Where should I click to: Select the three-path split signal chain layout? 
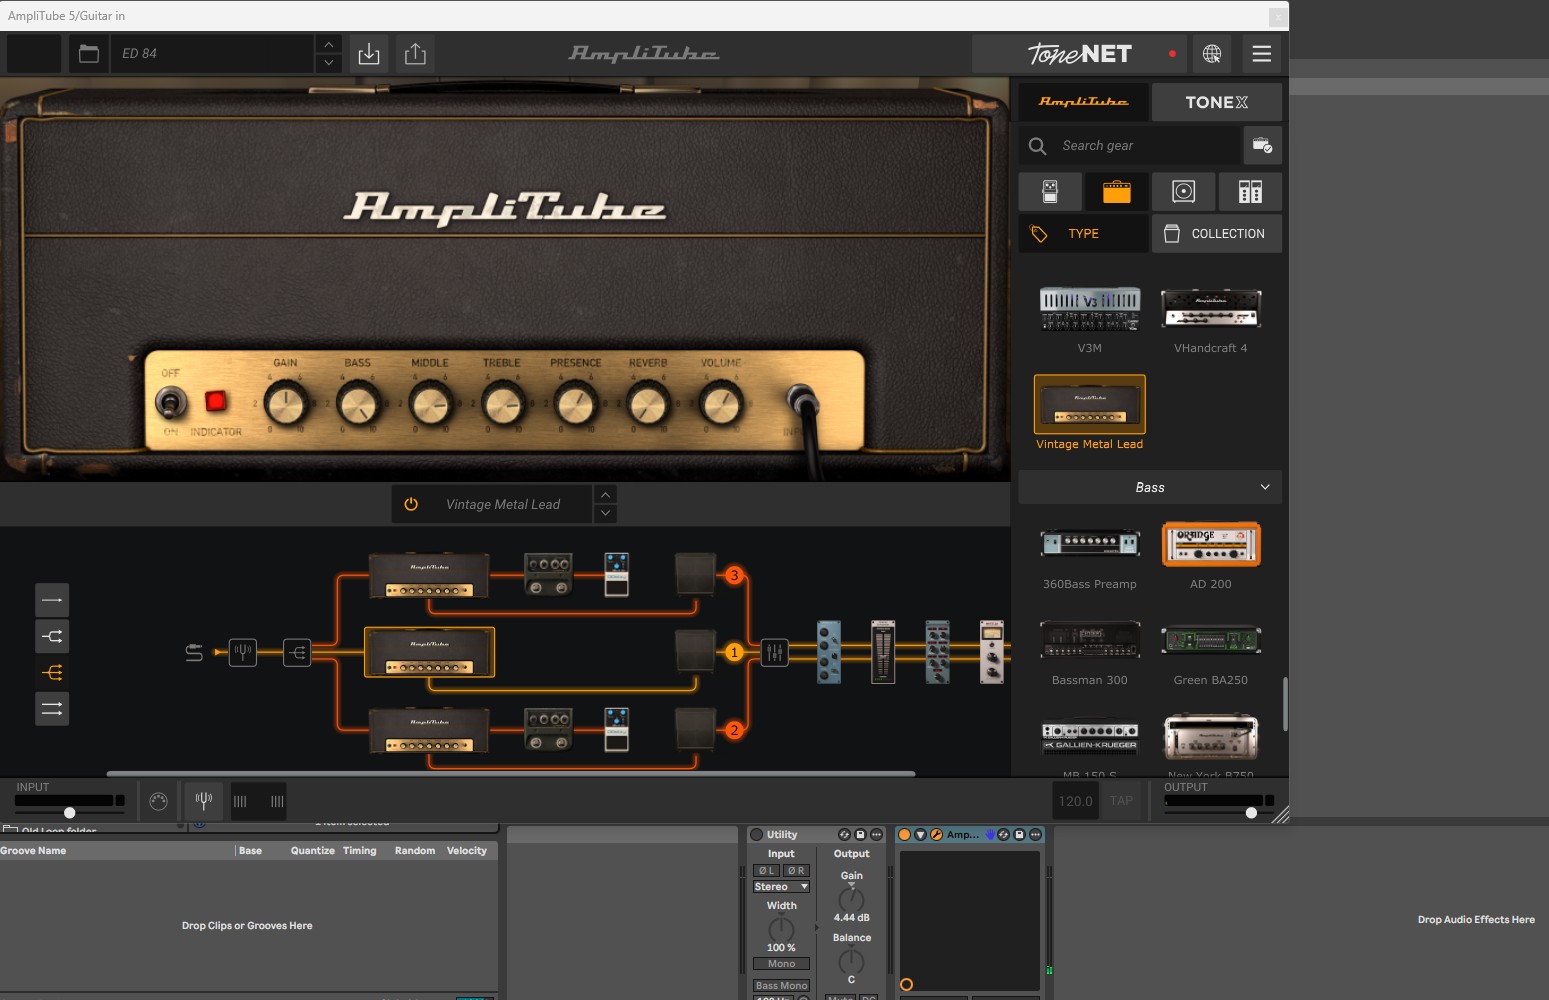click(52, 672)
